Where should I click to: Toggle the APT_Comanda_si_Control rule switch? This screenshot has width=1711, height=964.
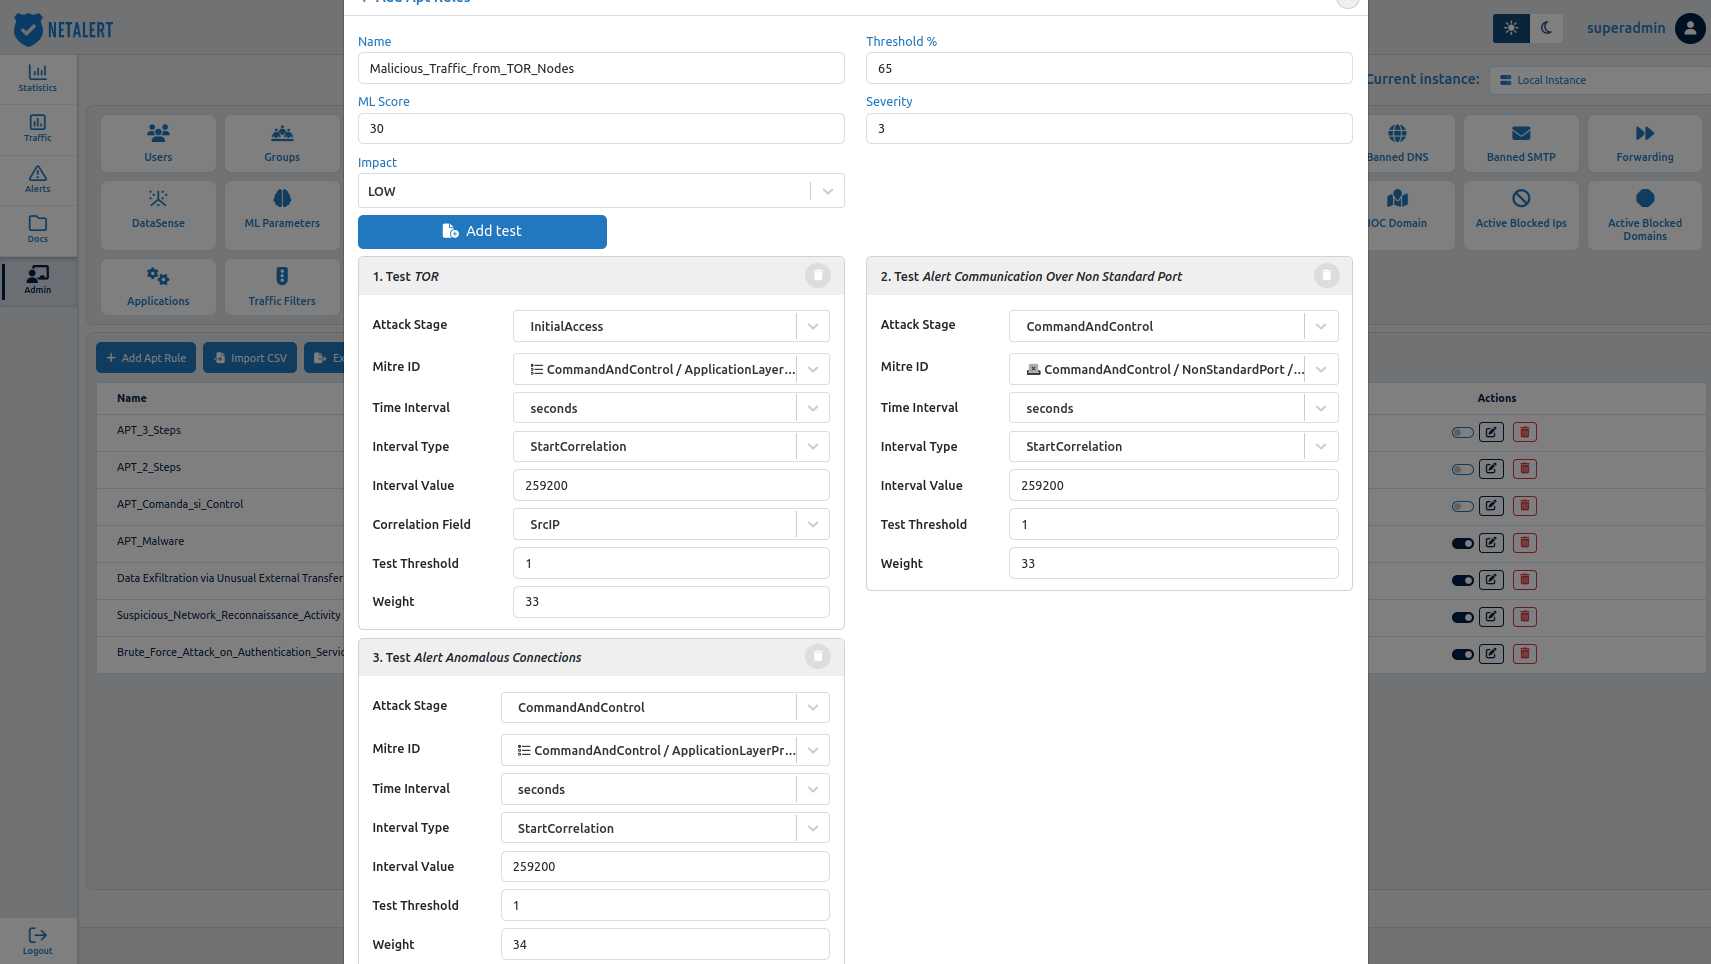[x=1463, y=507]
